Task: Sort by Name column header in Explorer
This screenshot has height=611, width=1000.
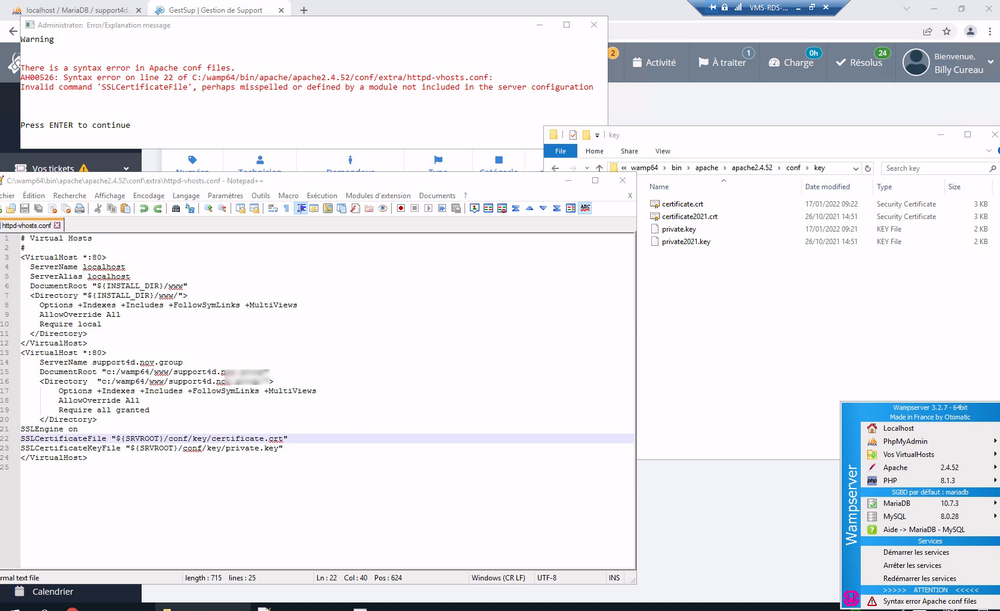Action: [659, 187]
